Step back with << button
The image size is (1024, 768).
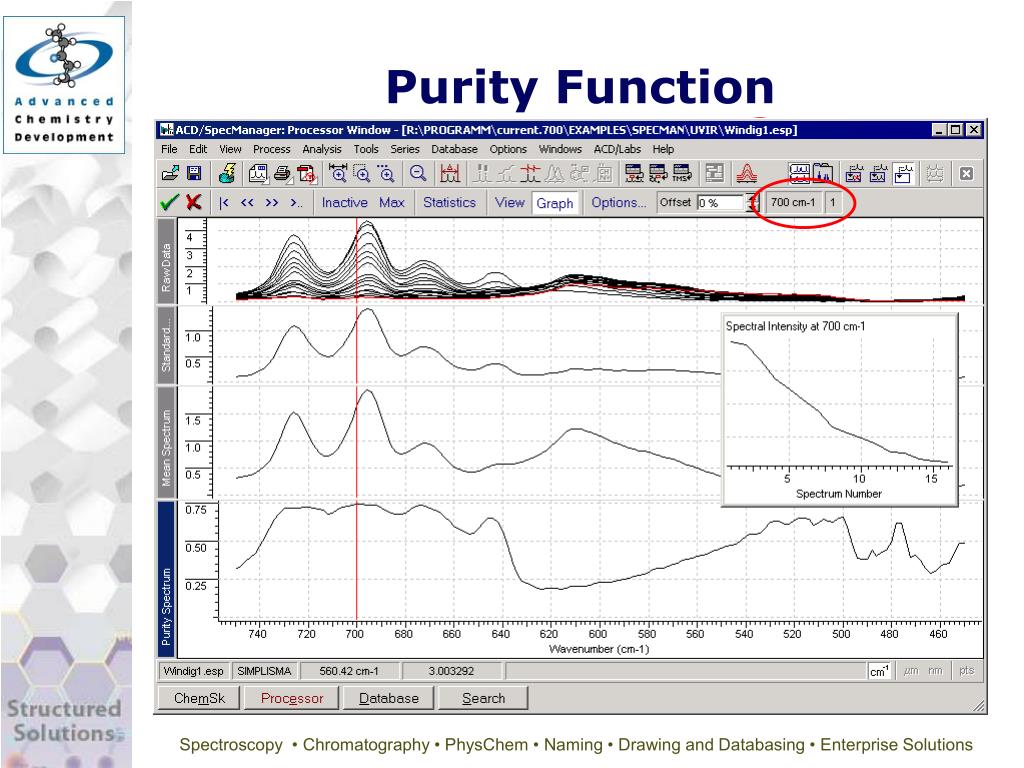point(247,203)
